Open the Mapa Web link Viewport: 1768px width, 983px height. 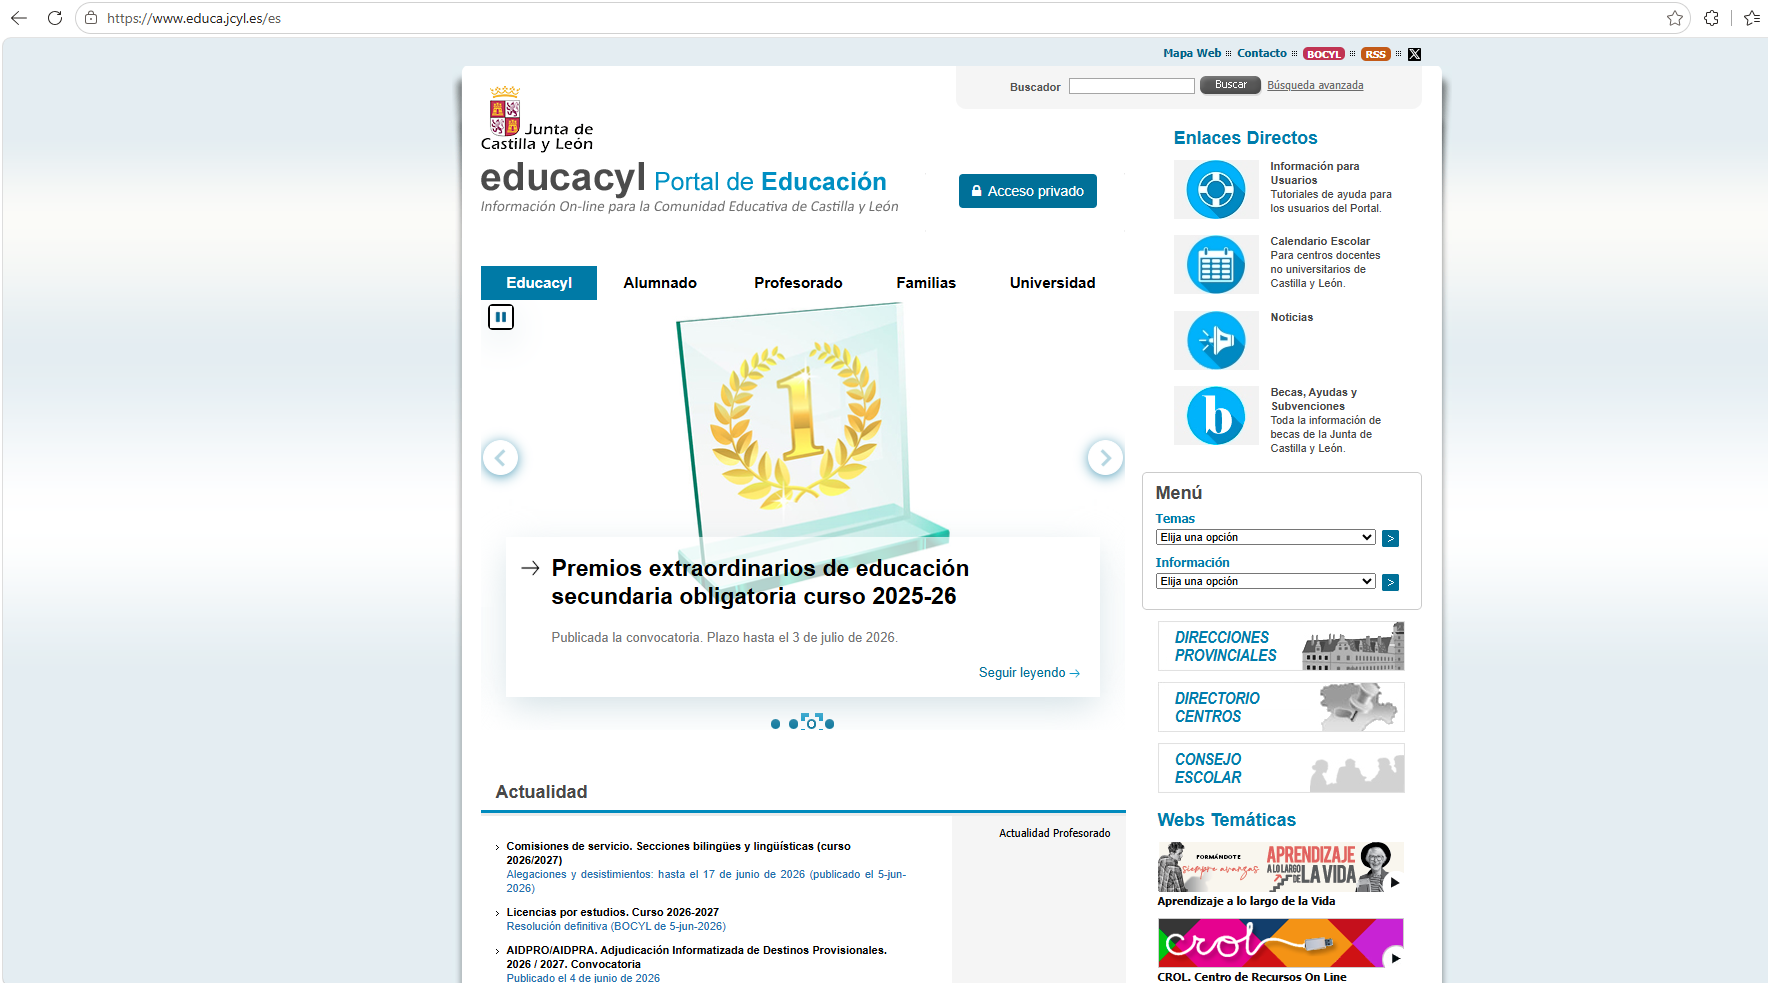coord(1192,53)
